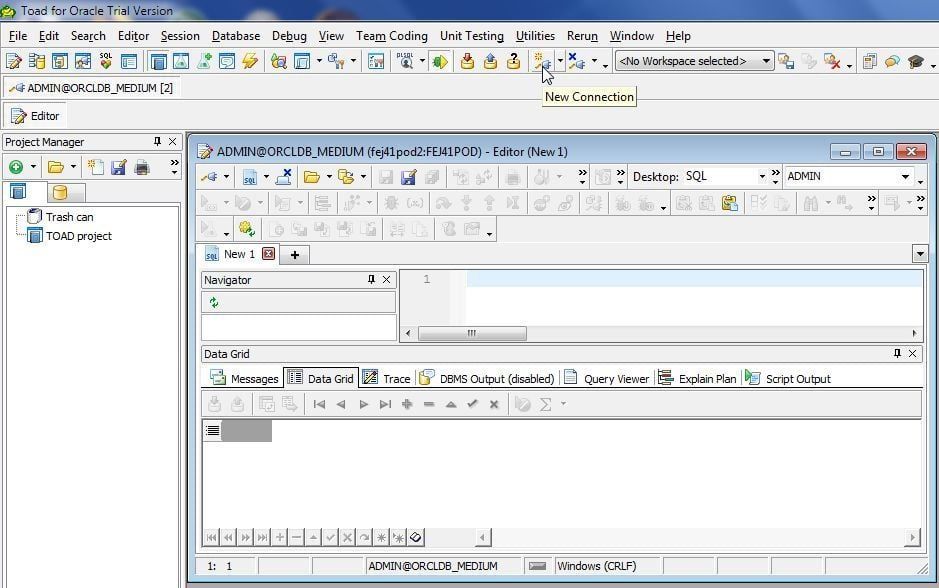The height and width of the screenshot is (588, 939).
Task: Click the New Connection icon
Action: [x=542, y=61]
